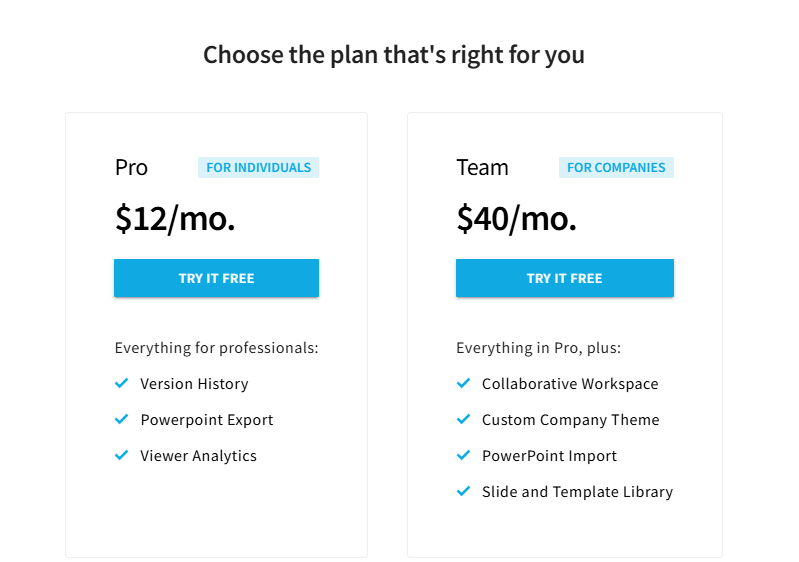The image size is (799, 562).
Task: Click the $12/mo. price
Action: (x=175, y=219)
